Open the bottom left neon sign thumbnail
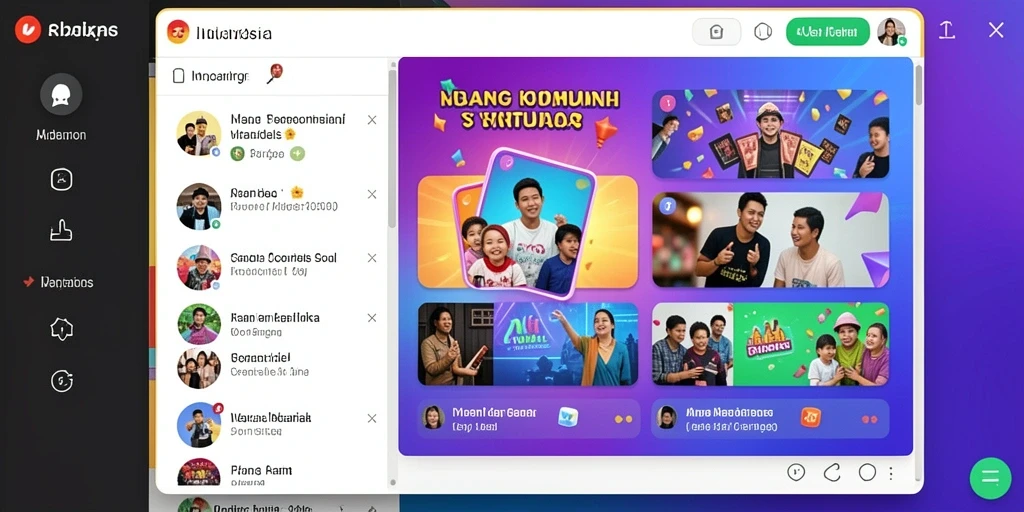Viewport: 1024px width, 512px height. tap(528, 344)
